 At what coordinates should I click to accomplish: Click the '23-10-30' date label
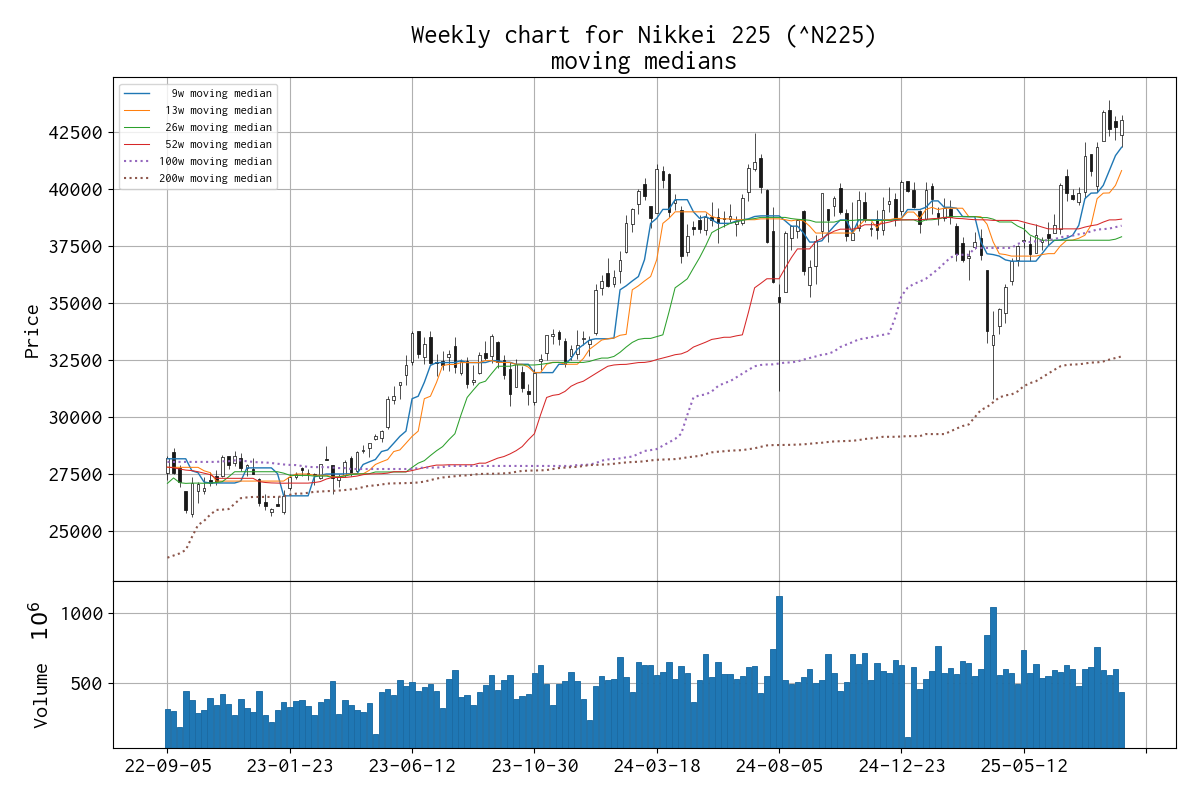point(534,767)
